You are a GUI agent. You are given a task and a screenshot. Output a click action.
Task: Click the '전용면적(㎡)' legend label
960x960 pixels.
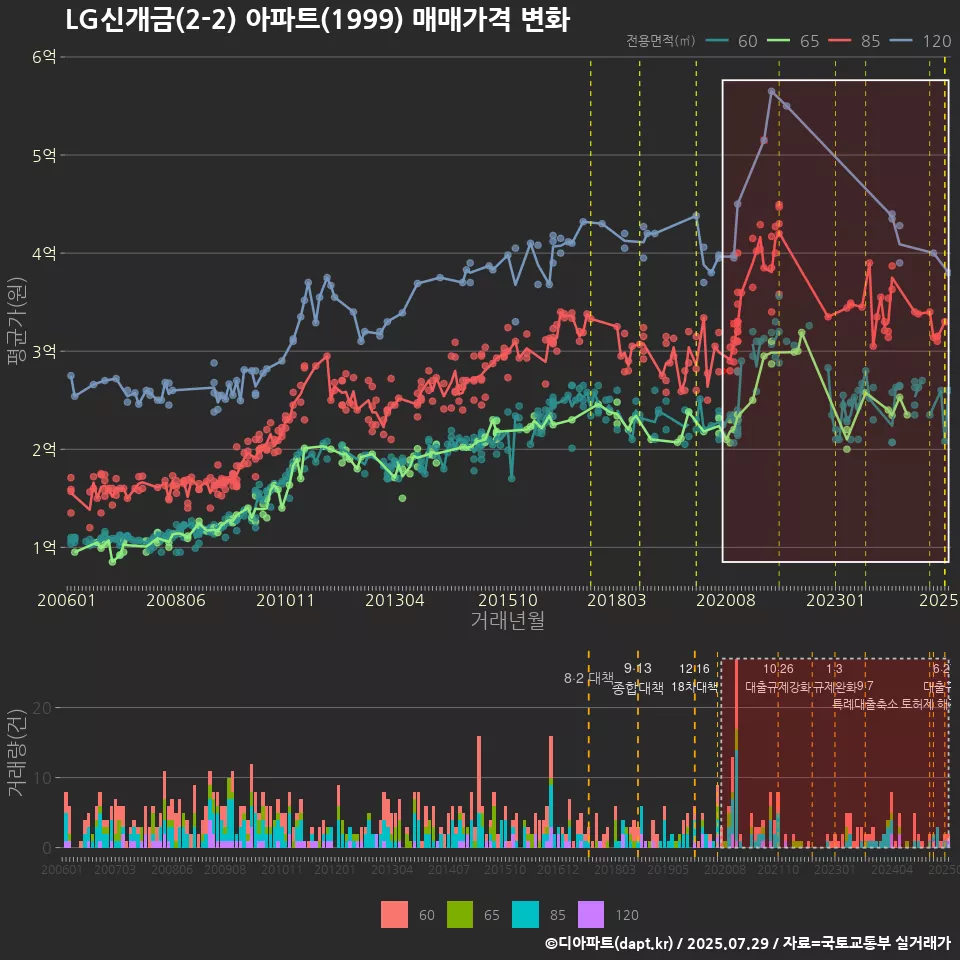tap(661, 40)
